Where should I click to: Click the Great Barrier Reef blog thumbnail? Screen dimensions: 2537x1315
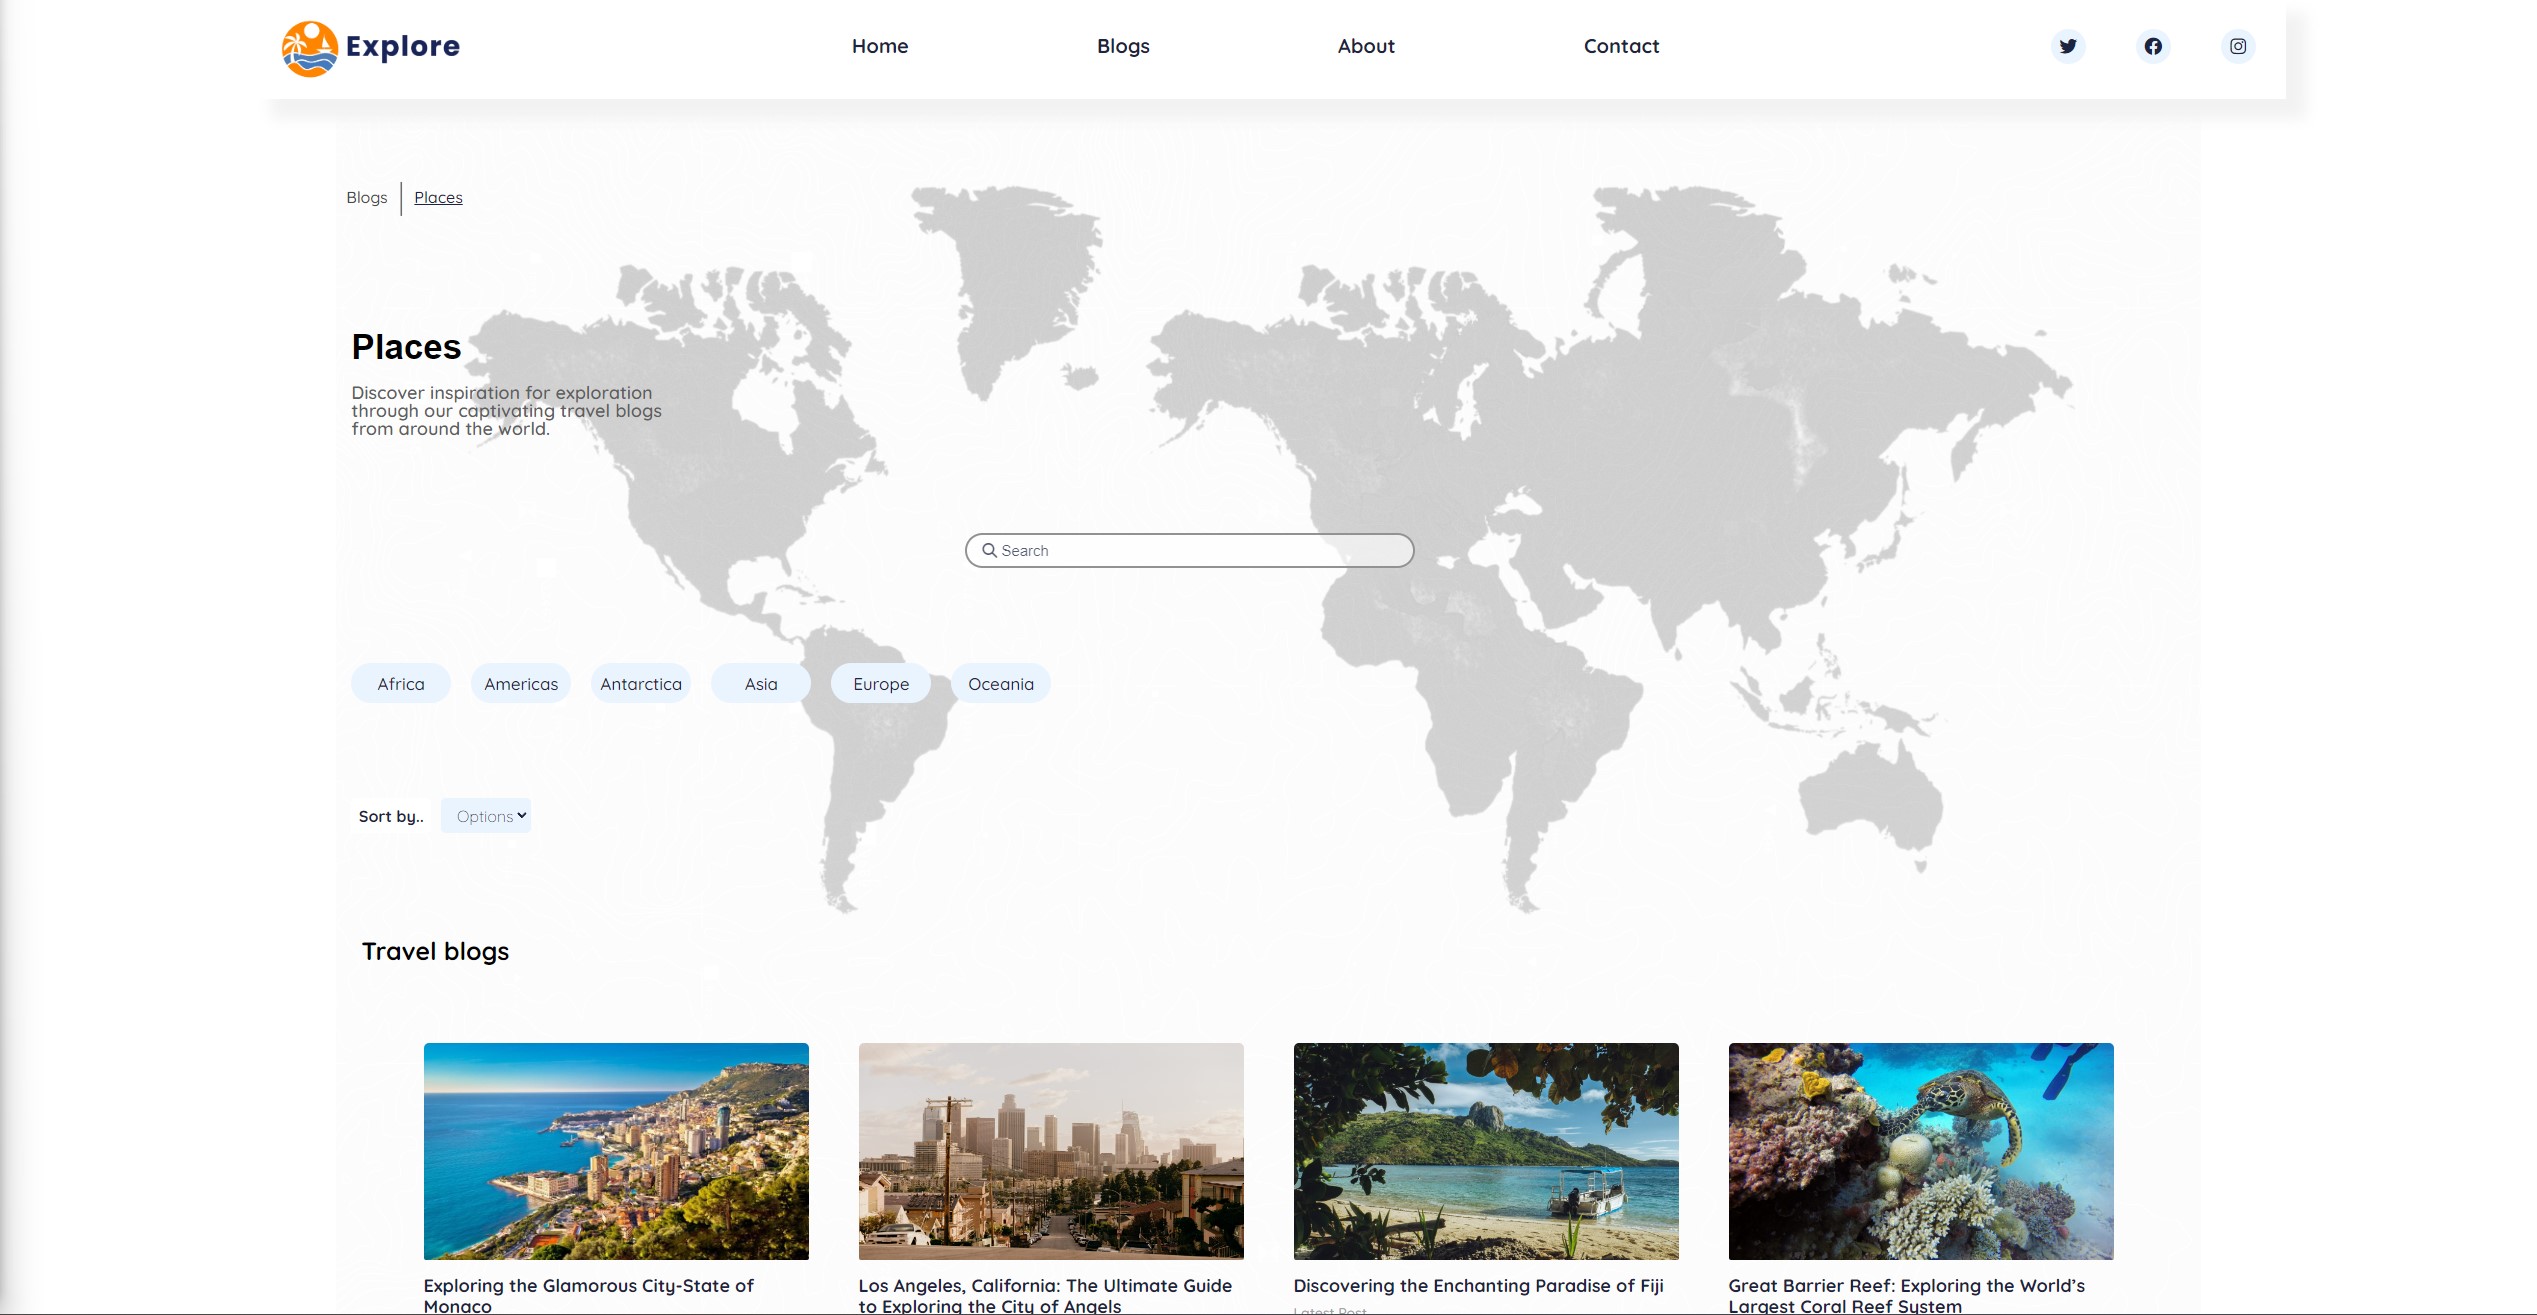[x=1920, y=1151]
